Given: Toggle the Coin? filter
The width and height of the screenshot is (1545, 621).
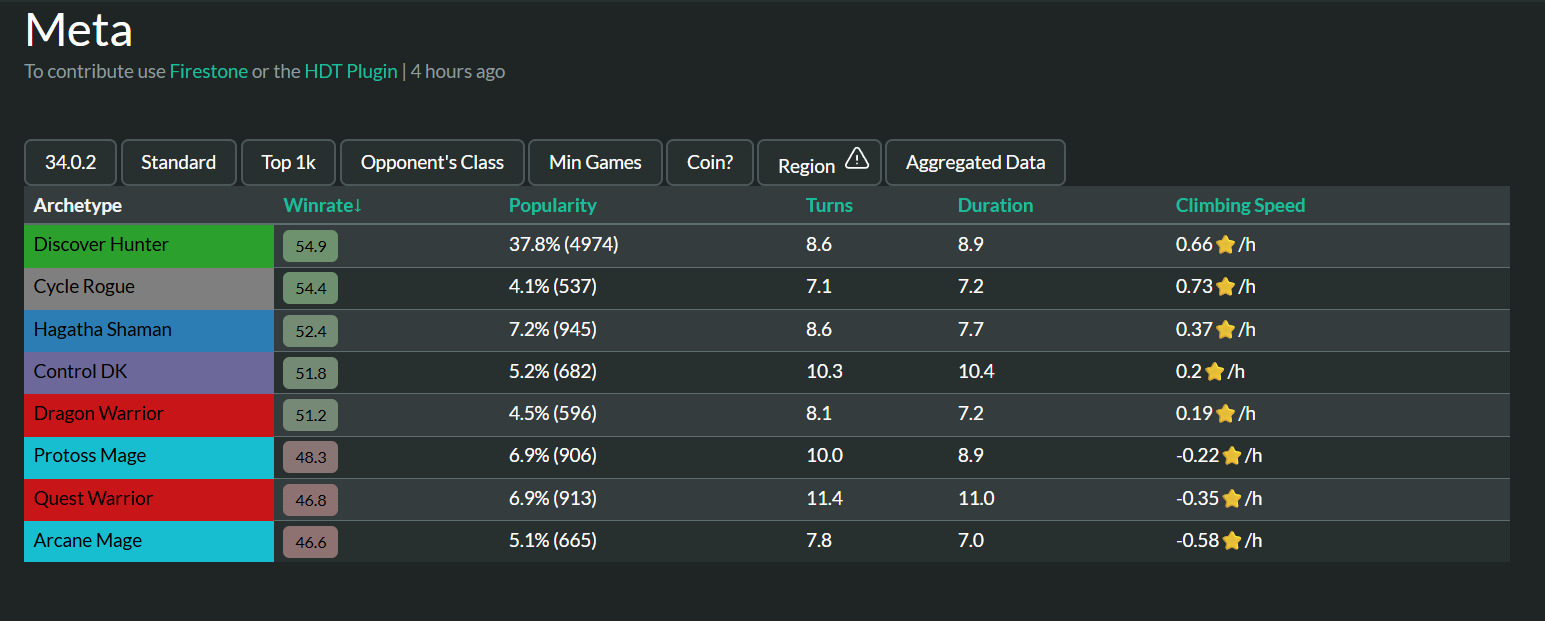Looking at the screenshot, I should point(710,162).
